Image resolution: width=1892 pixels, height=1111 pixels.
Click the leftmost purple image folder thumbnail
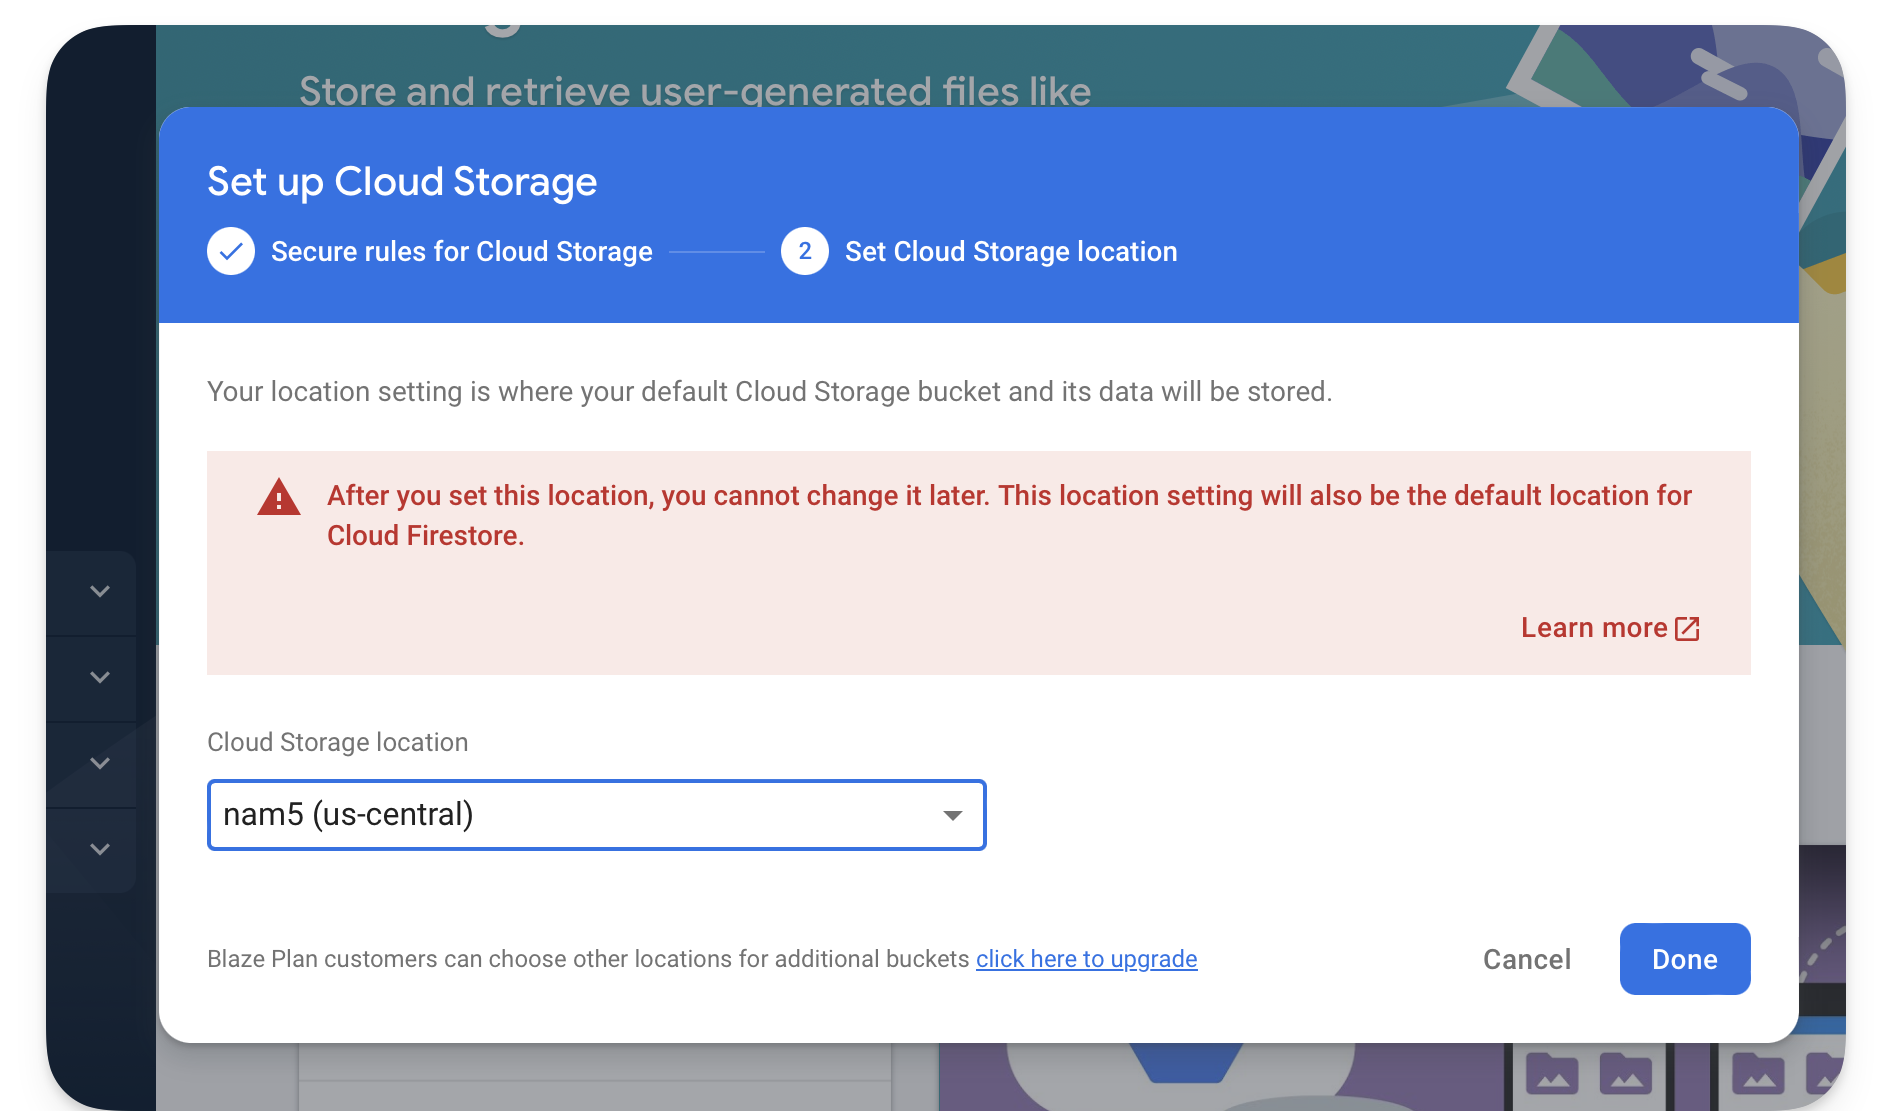[x=1553, y=1075]
